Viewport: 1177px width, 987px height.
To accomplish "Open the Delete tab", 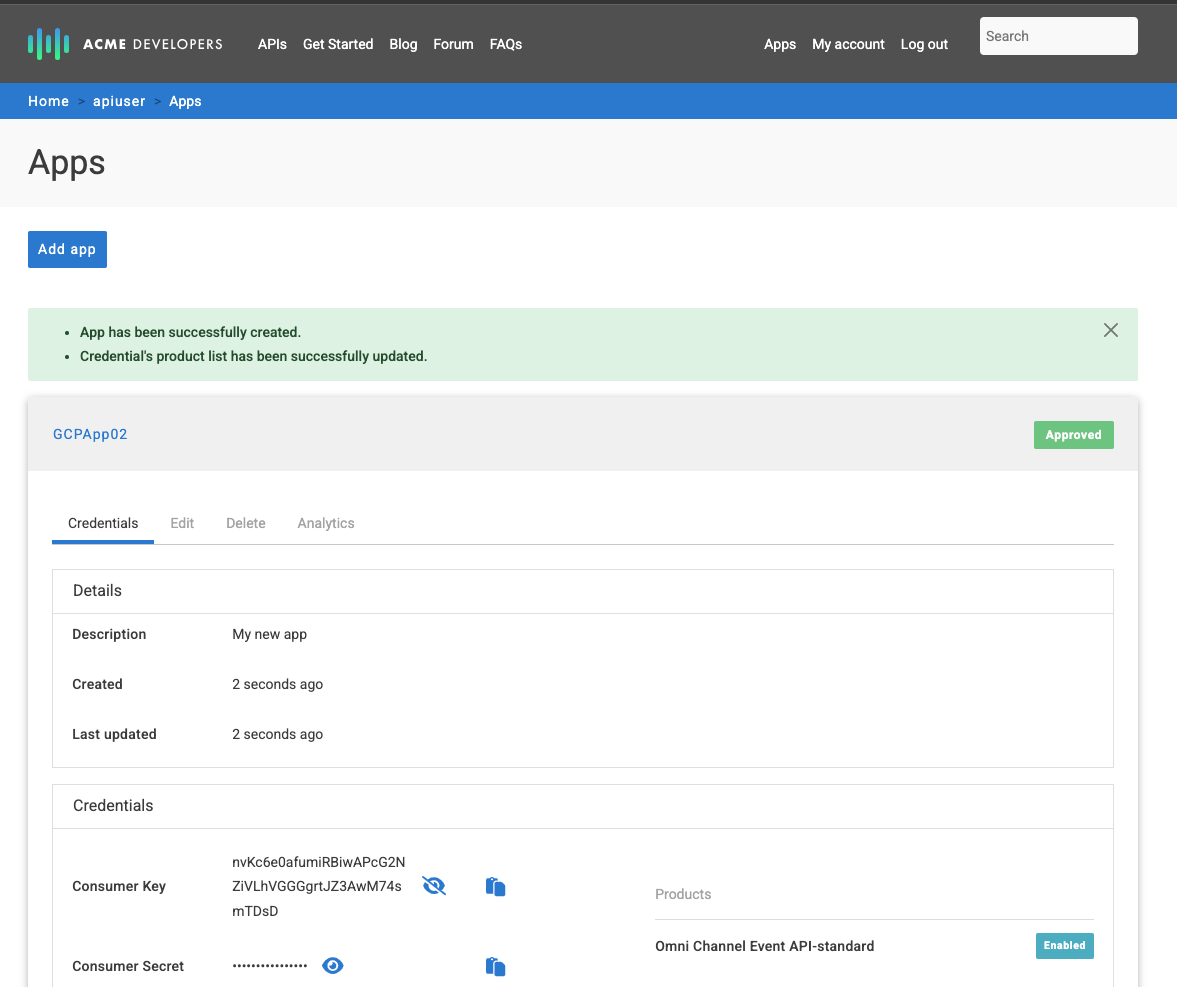I will pos(246,523).
